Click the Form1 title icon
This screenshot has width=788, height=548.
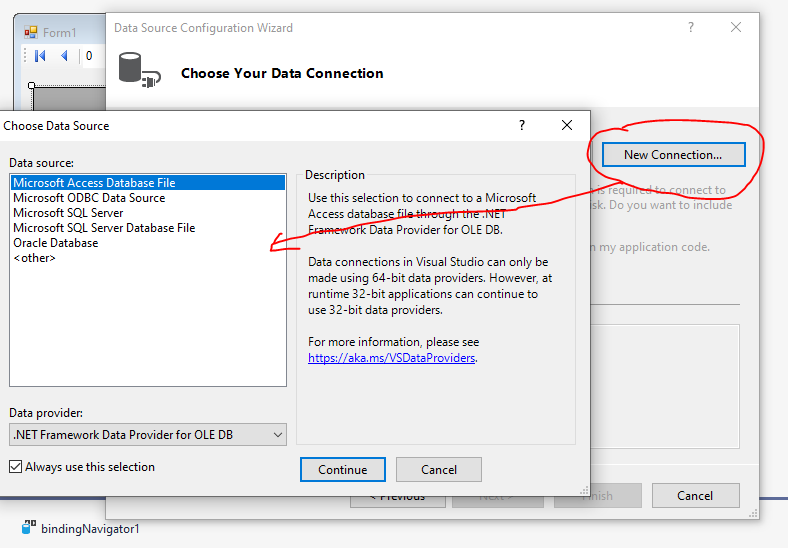click(31, 33)
